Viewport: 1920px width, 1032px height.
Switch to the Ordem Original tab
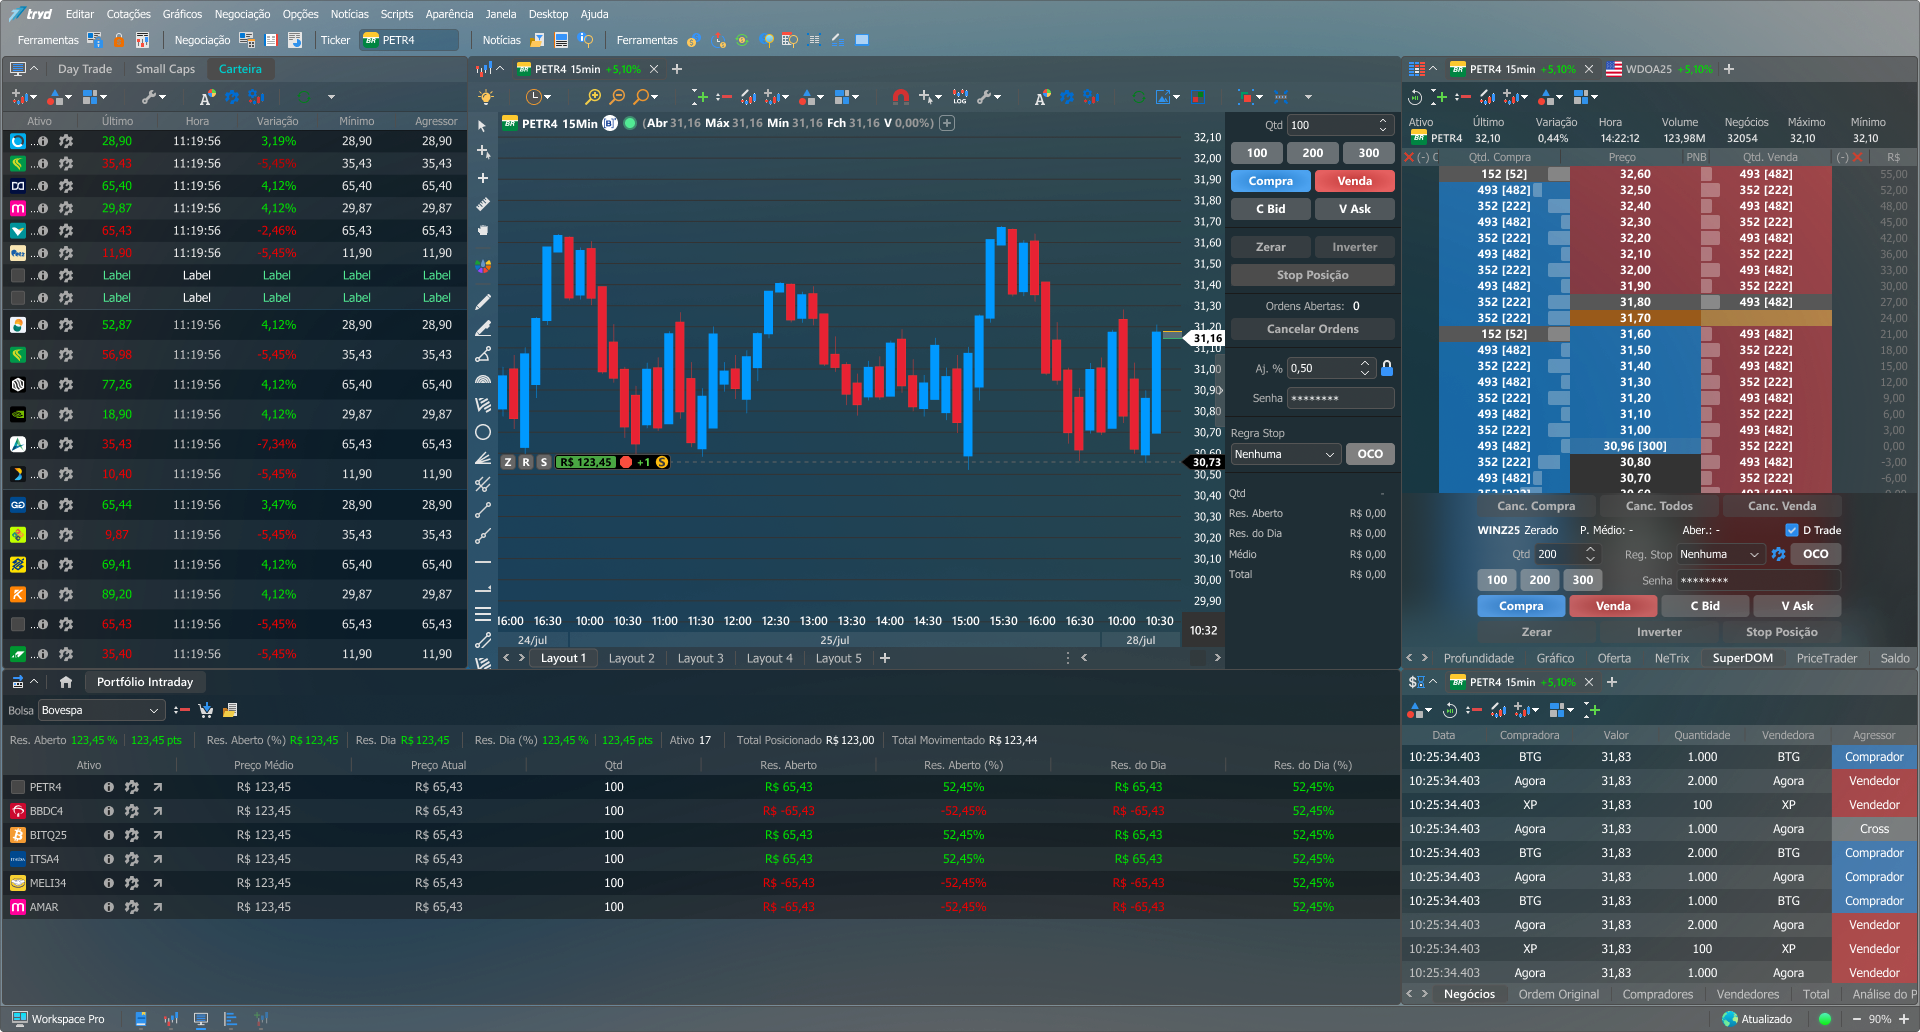1558,994
